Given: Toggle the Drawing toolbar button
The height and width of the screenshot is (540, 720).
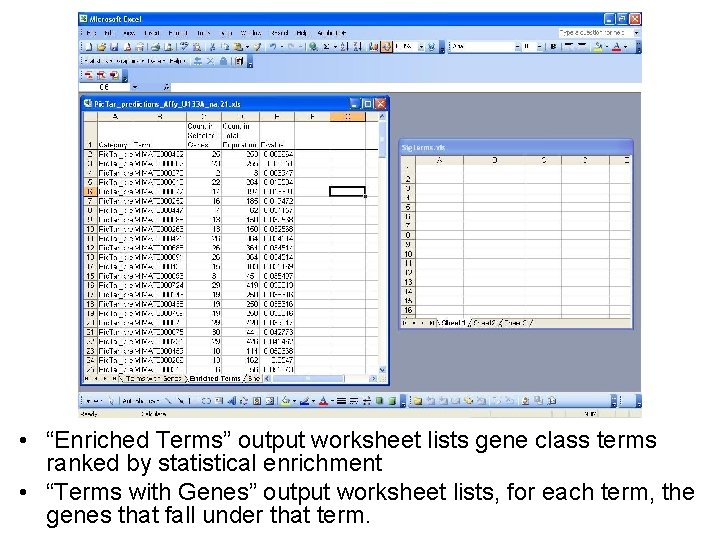Looking at the screenshot, I should pyautogui.click(x=386, y=46).
